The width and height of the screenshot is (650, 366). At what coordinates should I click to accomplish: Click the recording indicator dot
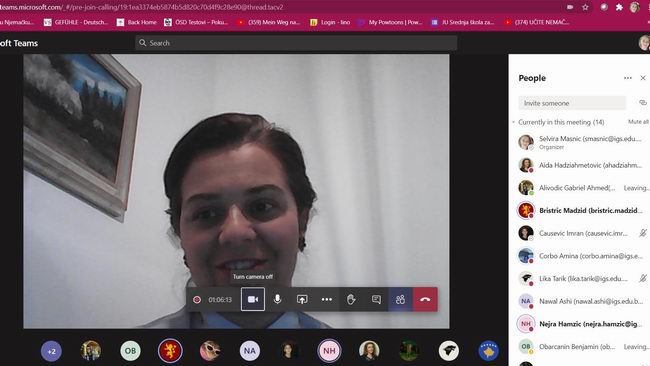click(197, 299)
